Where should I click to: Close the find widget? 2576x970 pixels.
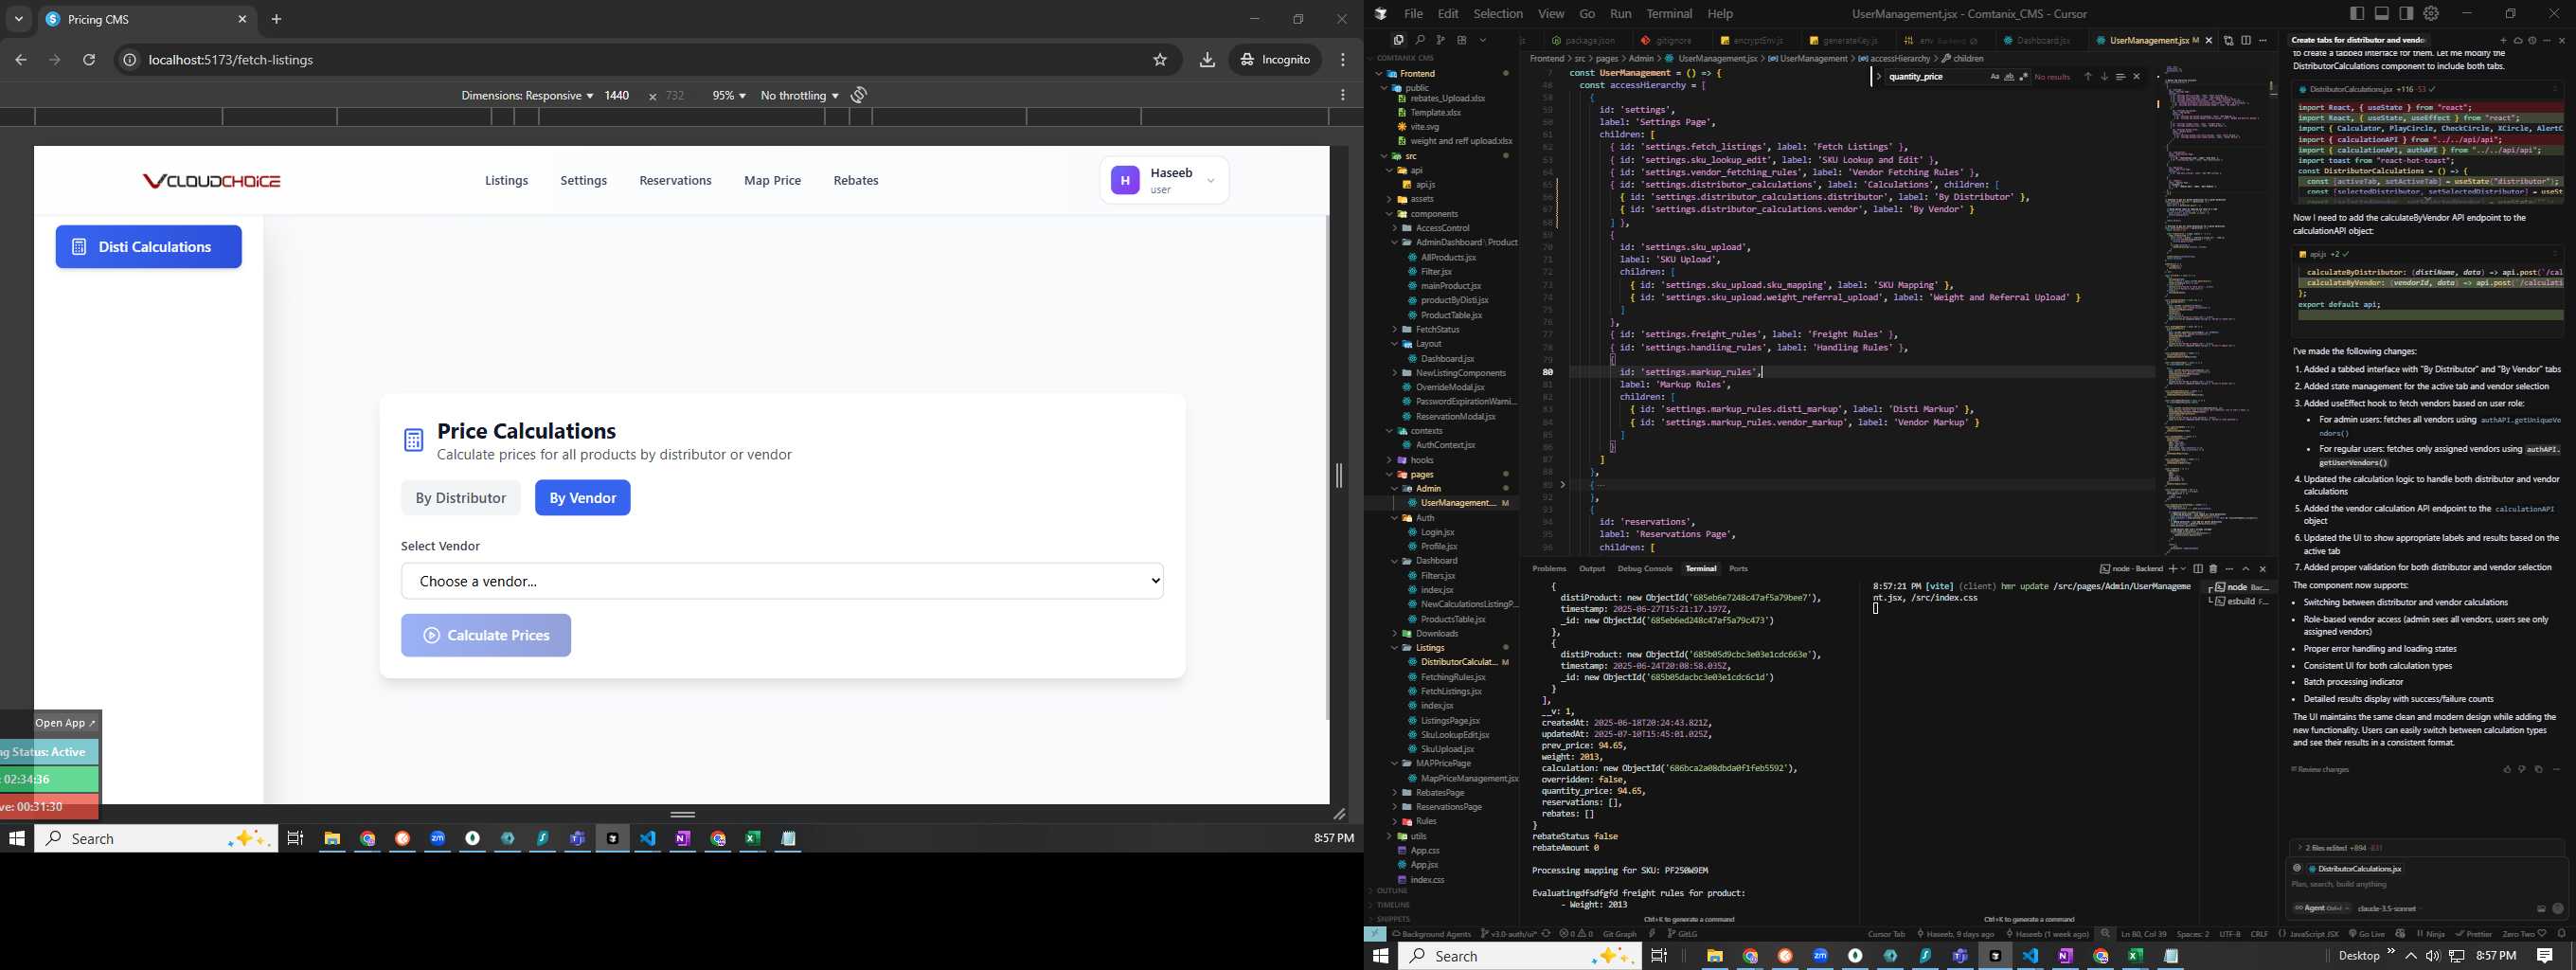click(x=2137, y=77)
